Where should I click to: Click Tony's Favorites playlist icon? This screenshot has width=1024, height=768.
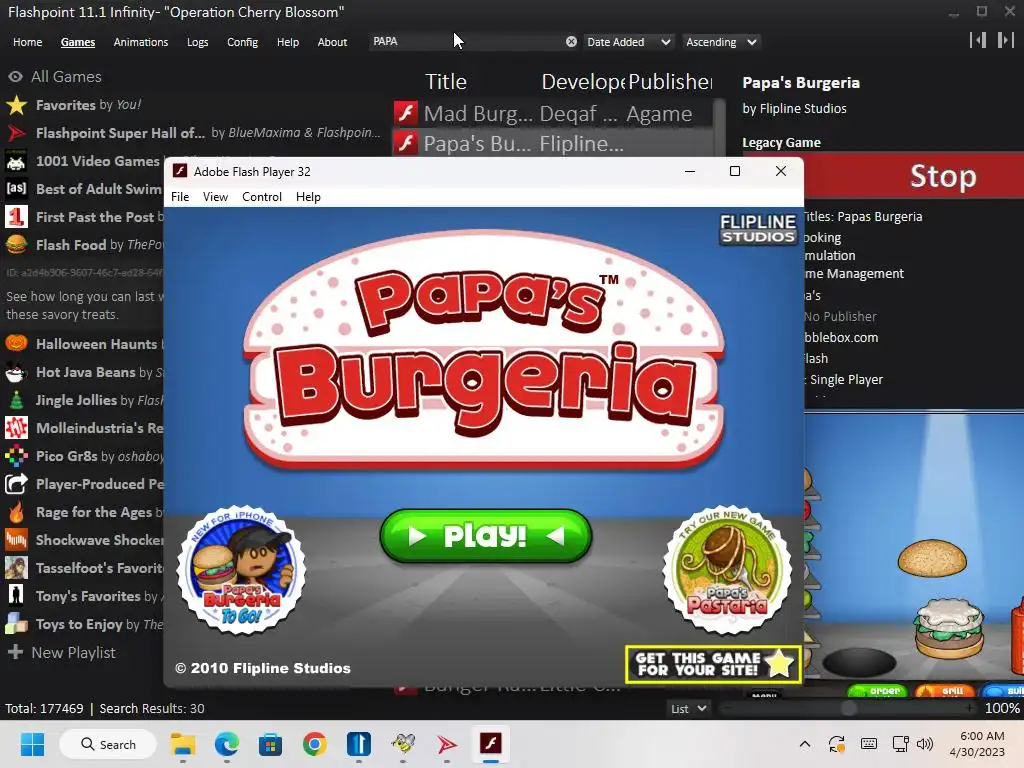(16, 596)
